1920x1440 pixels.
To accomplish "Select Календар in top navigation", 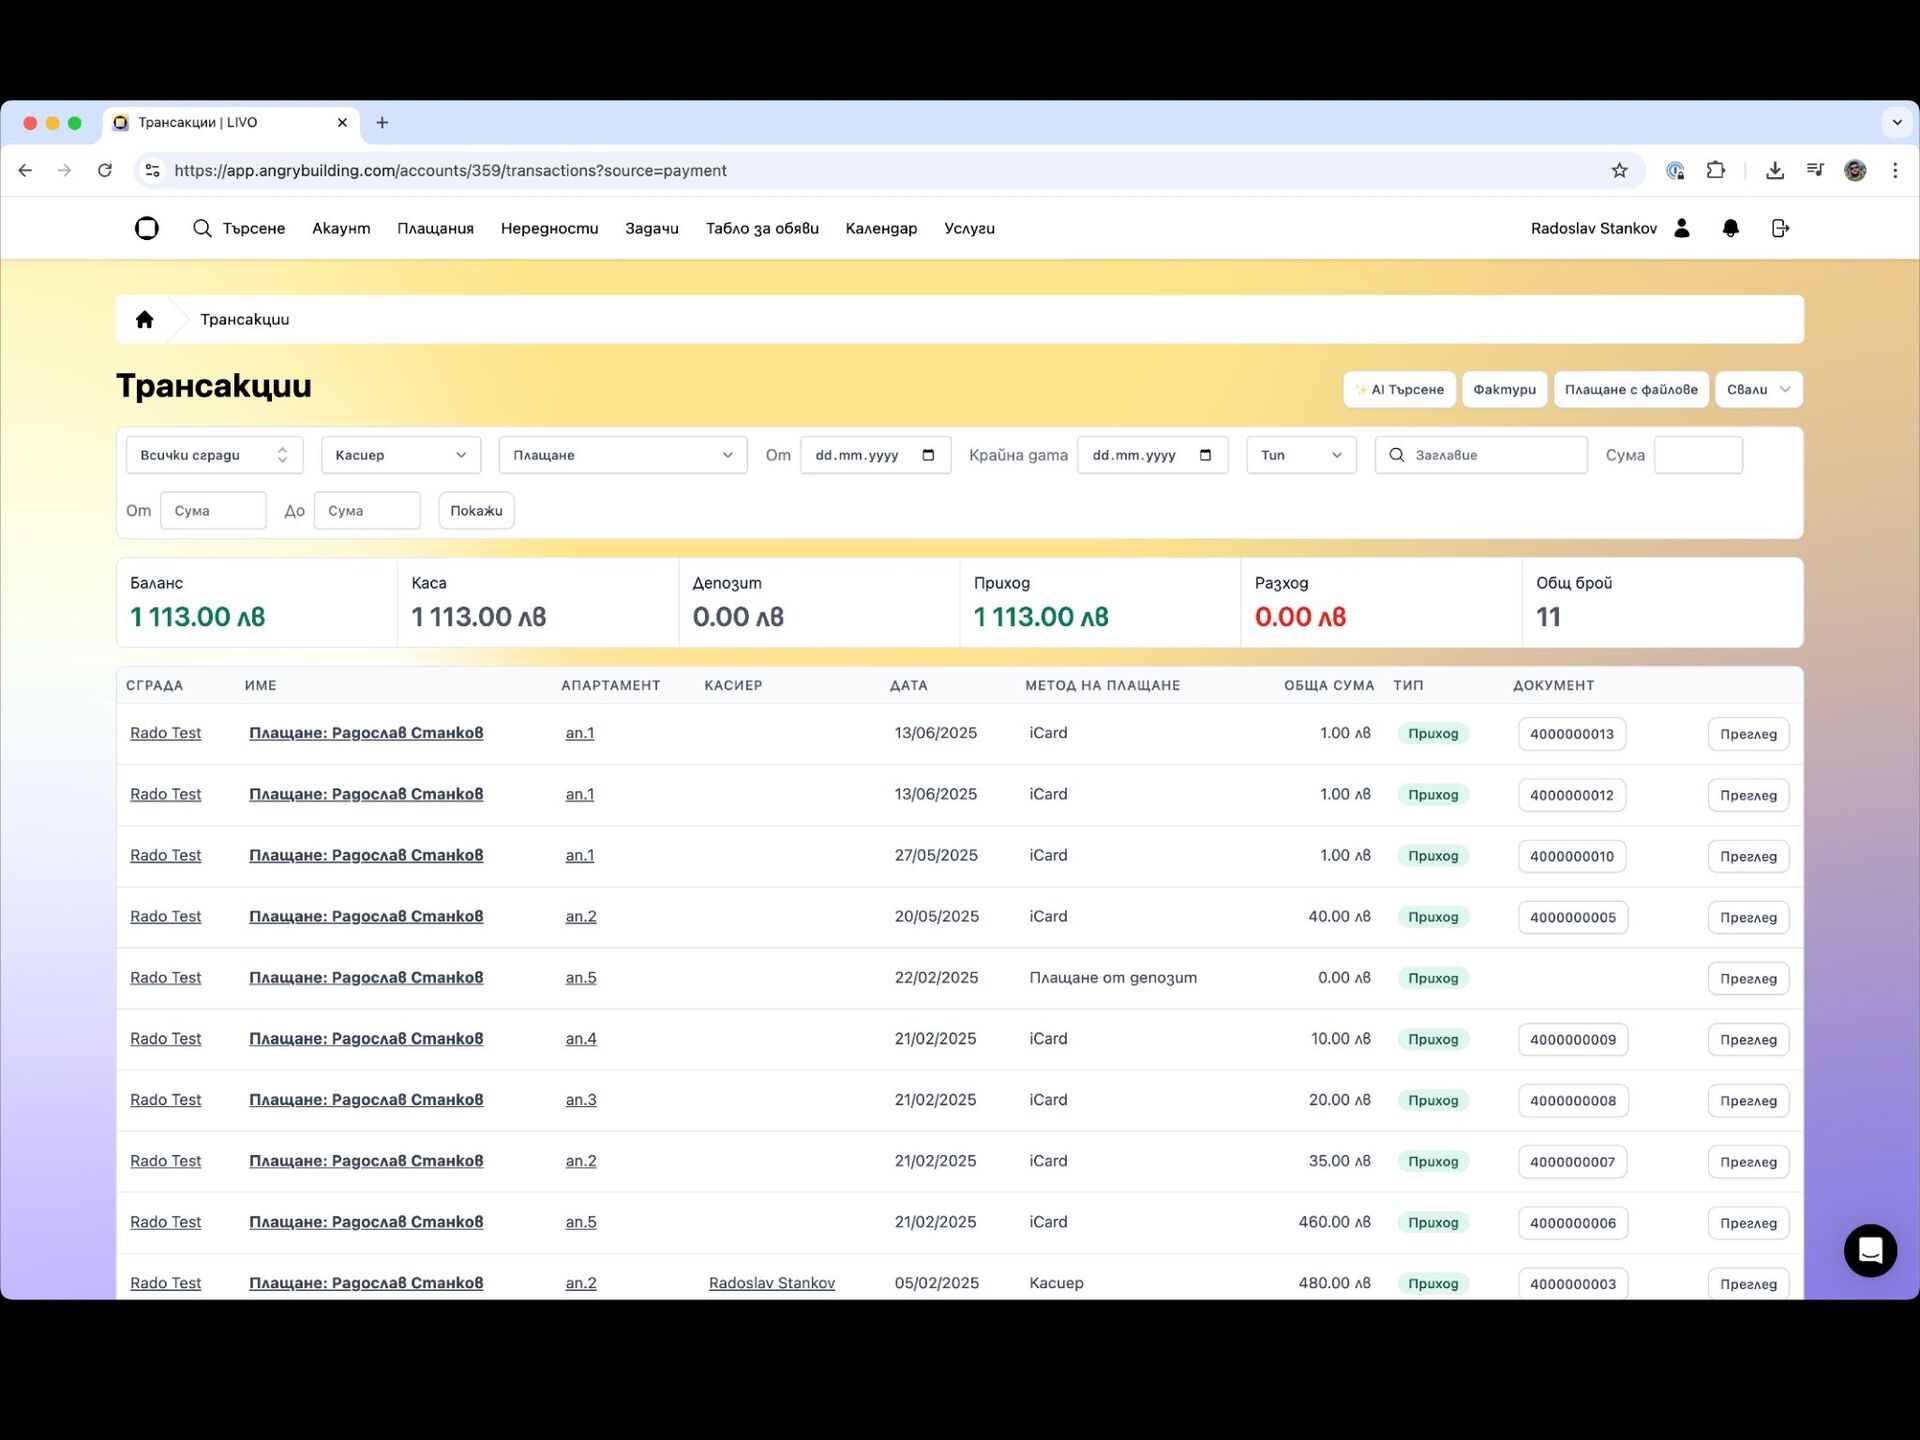I will pos(881,228).
